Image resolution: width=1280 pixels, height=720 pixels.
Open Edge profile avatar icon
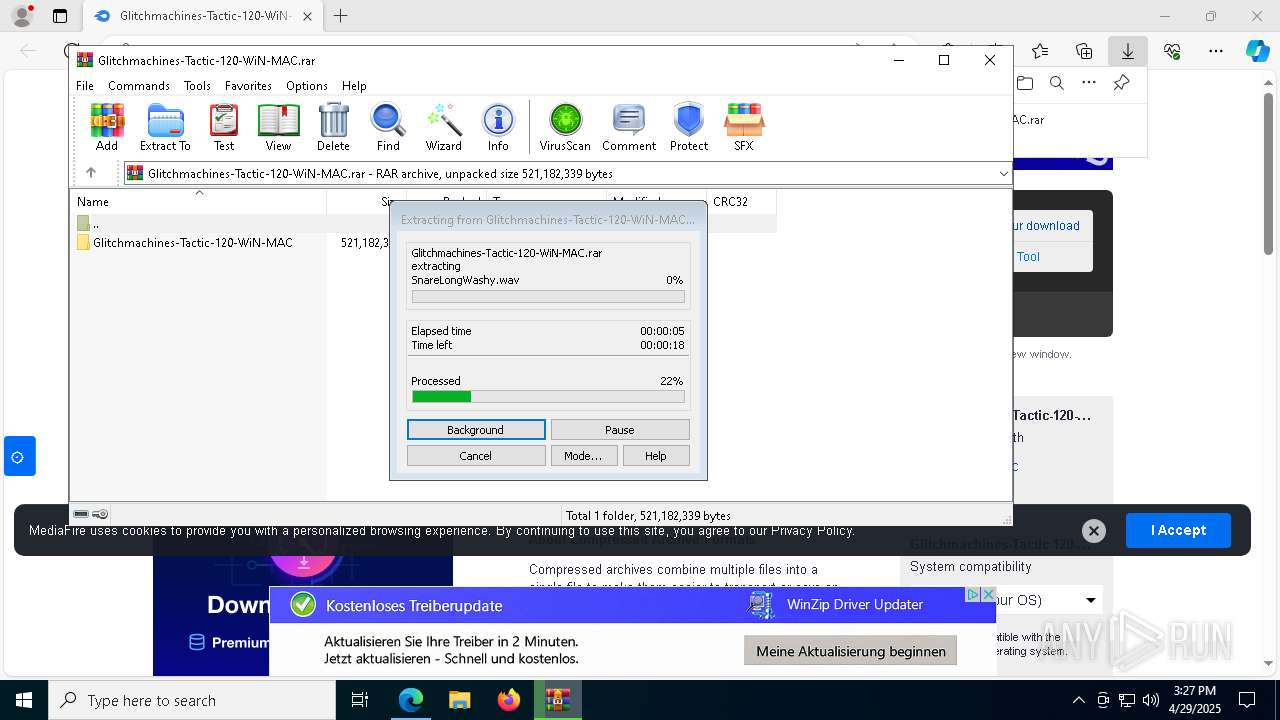point(21,16)
